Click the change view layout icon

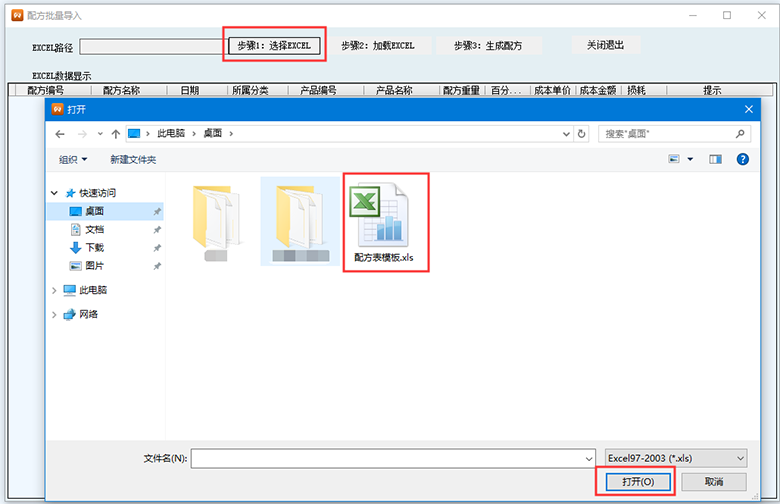(x=675, y=159)
